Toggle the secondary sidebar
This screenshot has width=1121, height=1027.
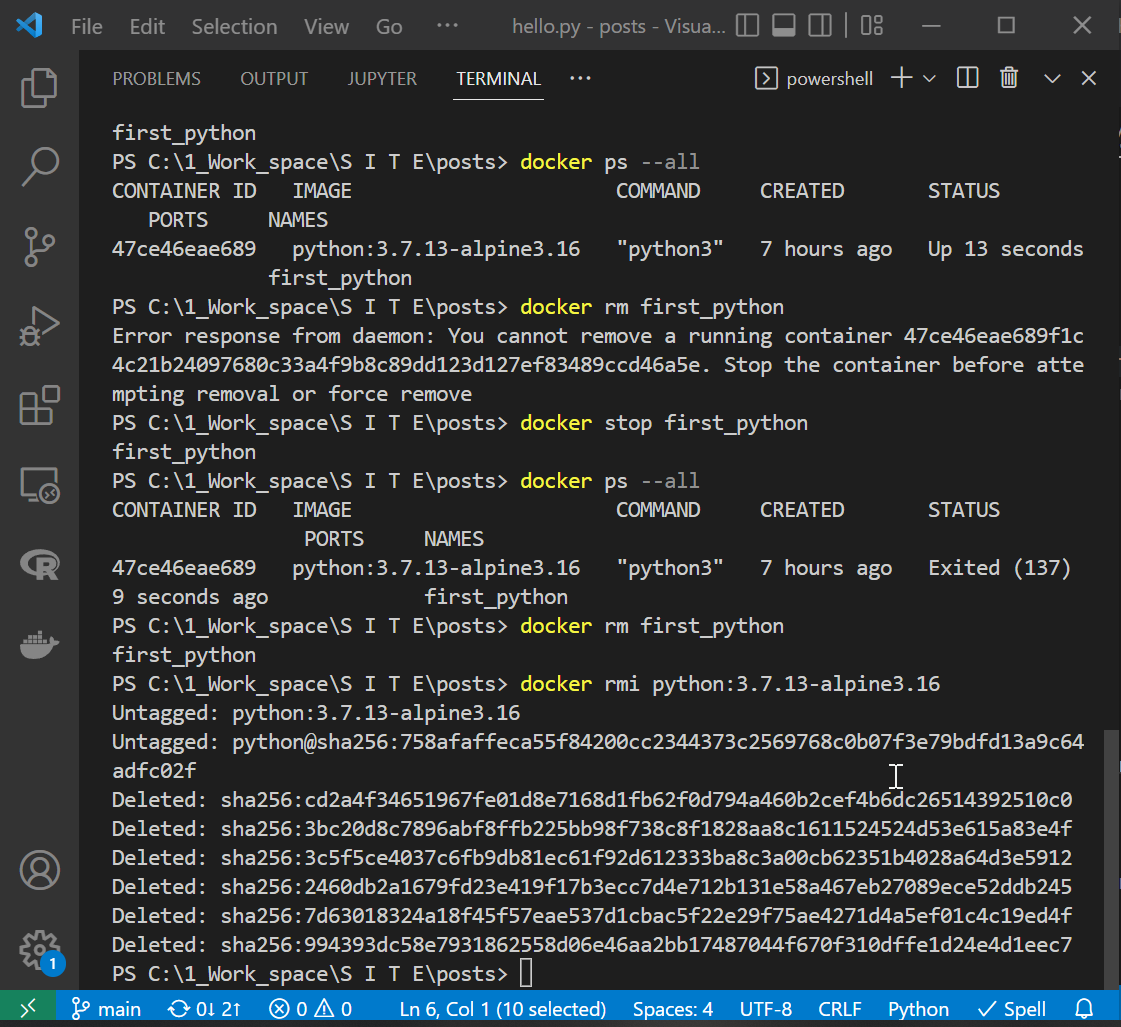pyautogui.click(x=819, y=26)
